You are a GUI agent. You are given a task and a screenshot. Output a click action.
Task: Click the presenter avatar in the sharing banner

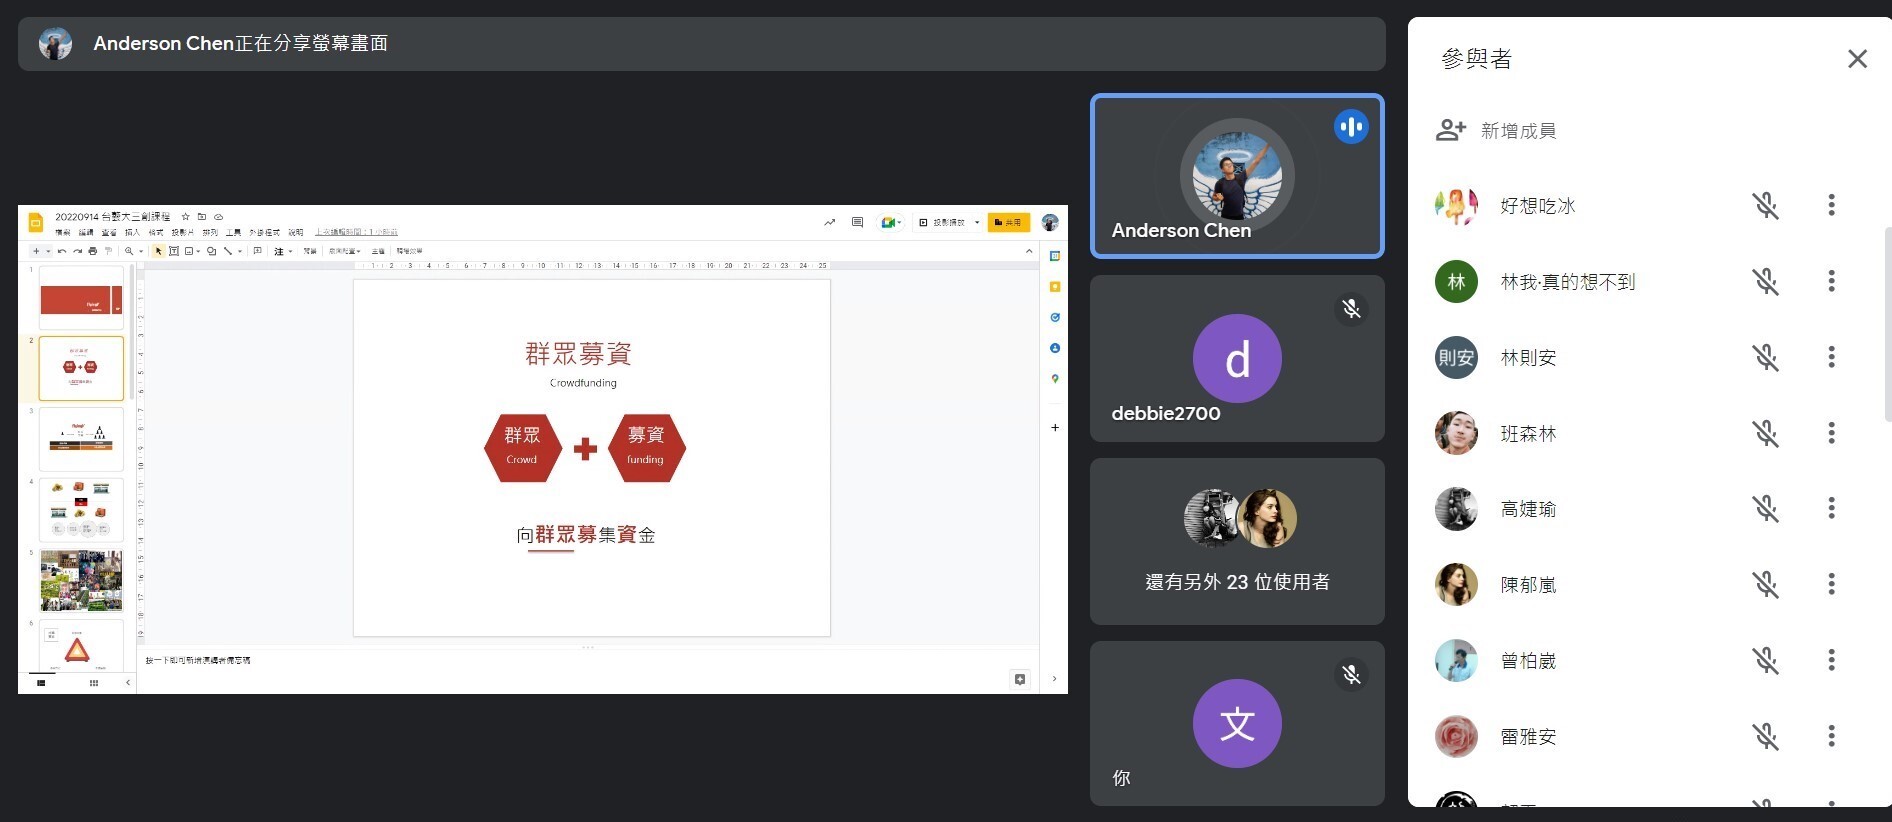(55, 44)
